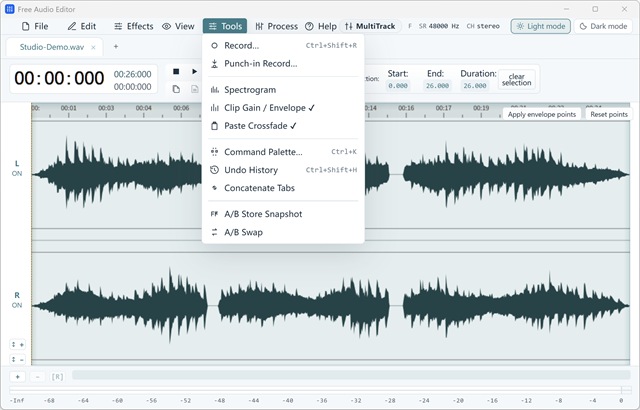Choose A/B Swap entry
The image size is (640, 410).
(x=283, y=232)
